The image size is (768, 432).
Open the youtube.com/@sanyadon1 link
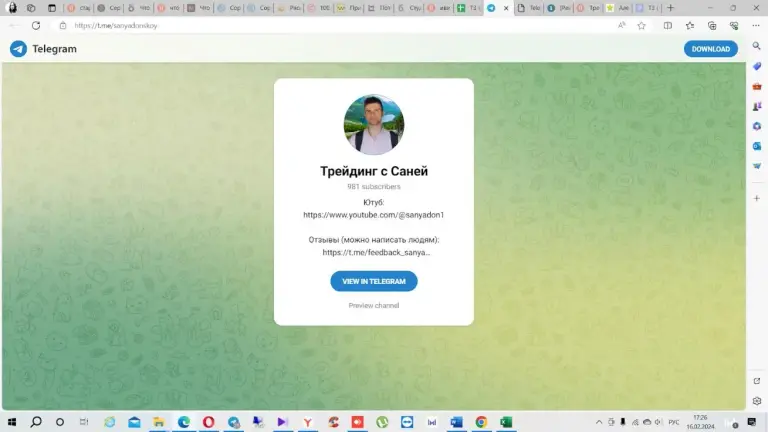374,215
